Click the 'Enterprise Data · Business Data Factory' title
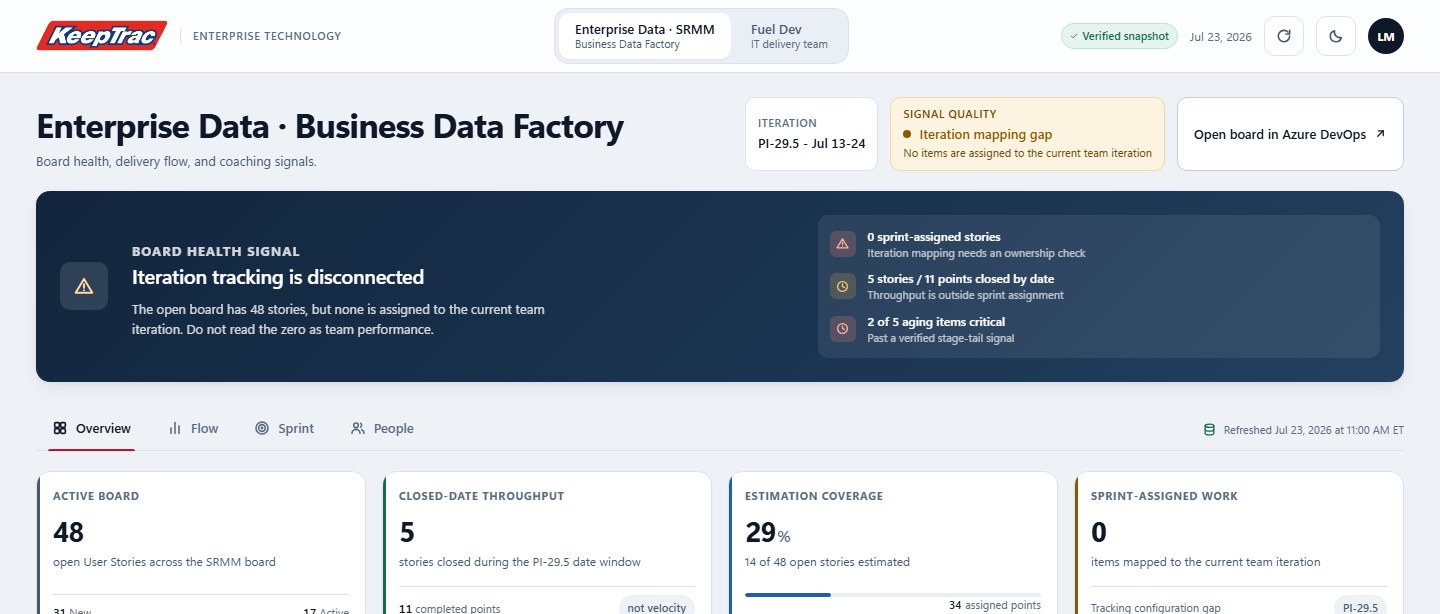Screen dimensions: 1440x614 330,127
